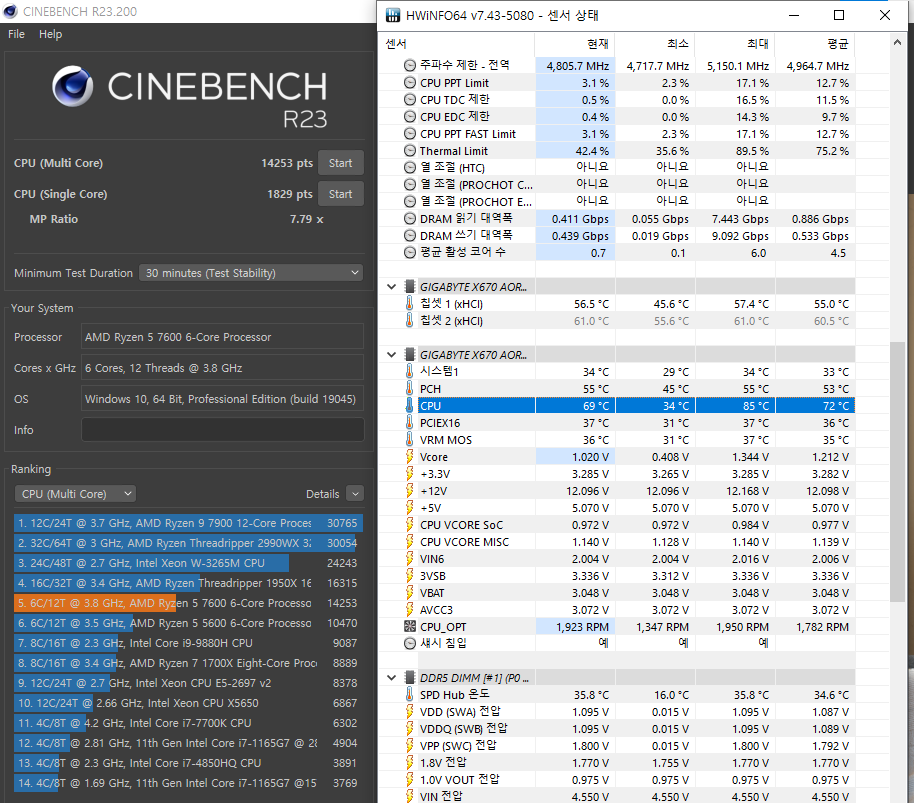Click the clock icon beside DRAM 읽기 대역폭
The height and width of the screenshot is (803, 914).
pos(410,219)
